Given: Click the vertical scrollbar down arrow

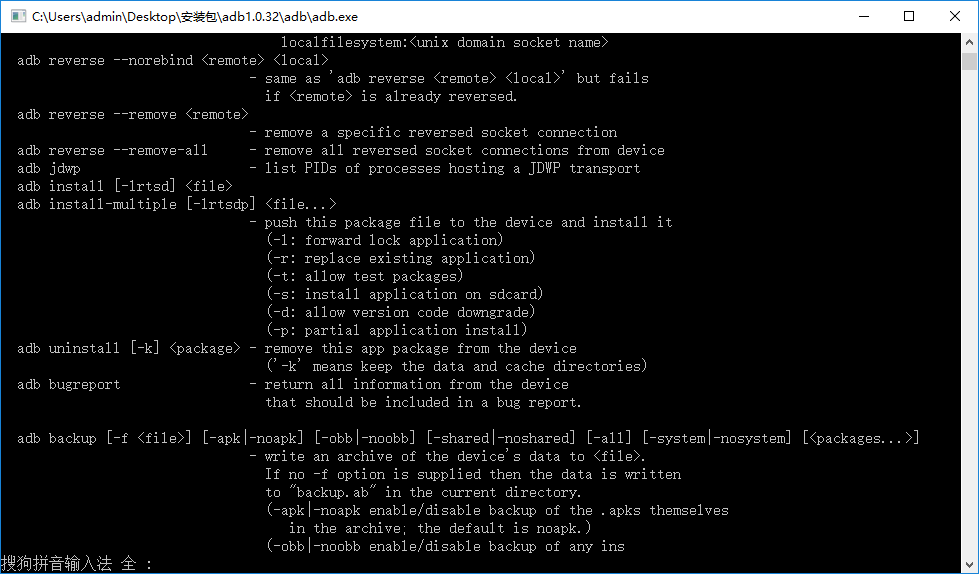Looking at the screenshot, I should point(969,564).
